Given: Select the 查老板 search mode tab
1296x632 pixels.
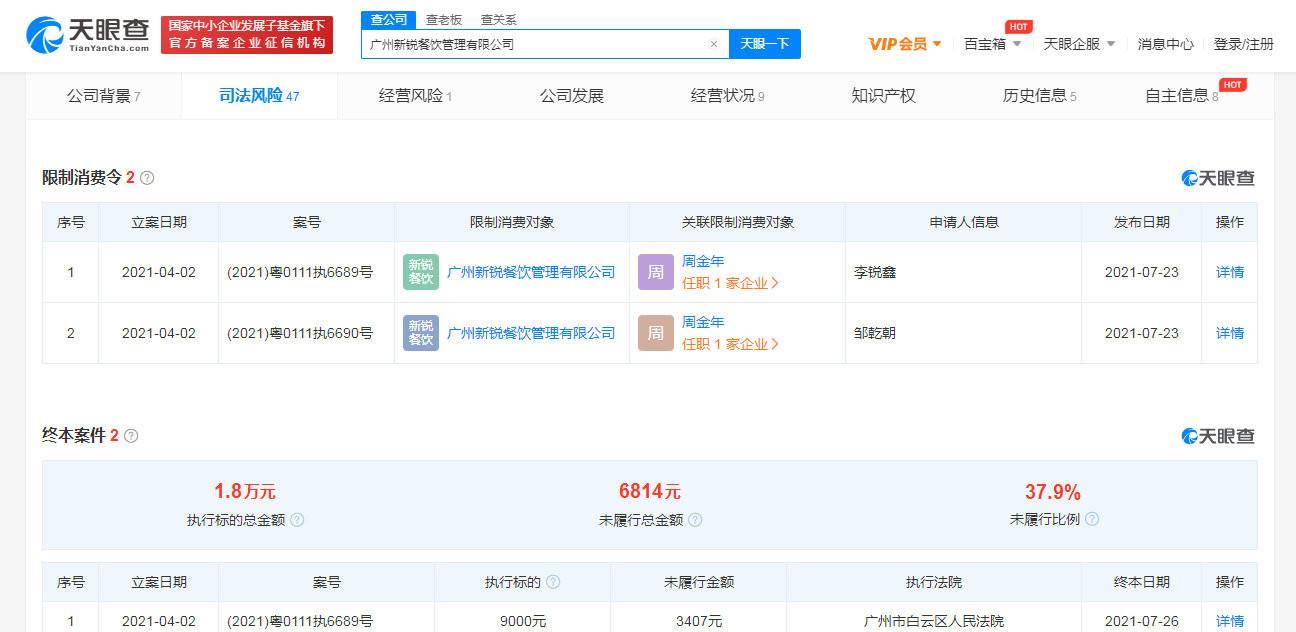Looking at the screenshot, I should 443,19.
